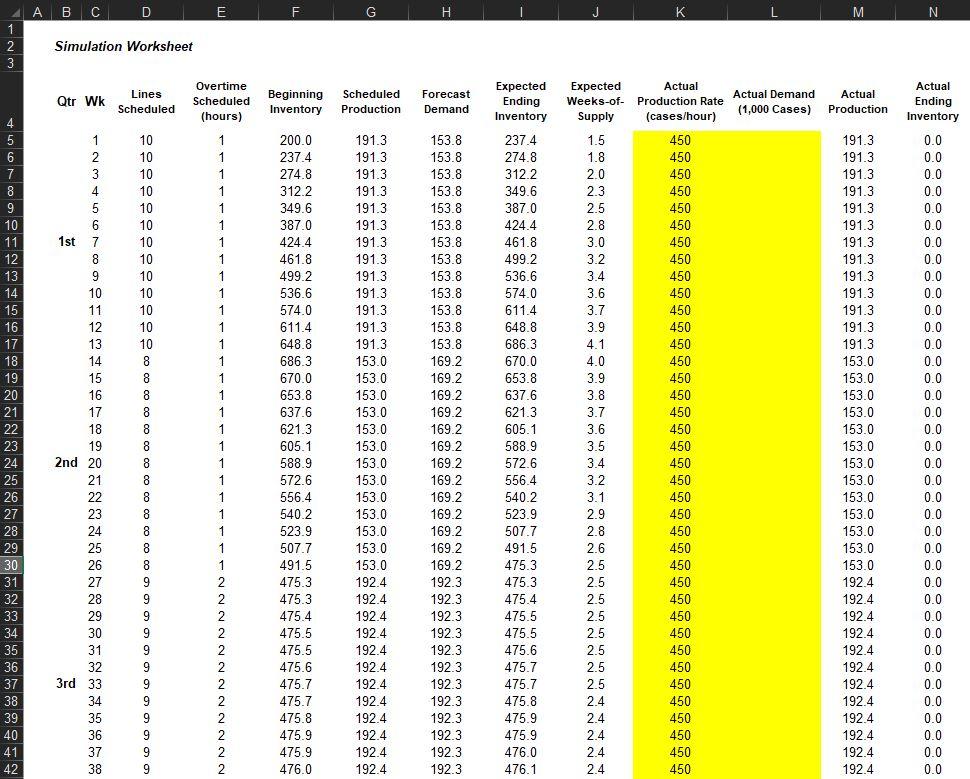The height and width of the screenshot is (779, 970).
Task: Select Expected Ending Inventory 574.0 in row 14
Action: tap(521, 293)
